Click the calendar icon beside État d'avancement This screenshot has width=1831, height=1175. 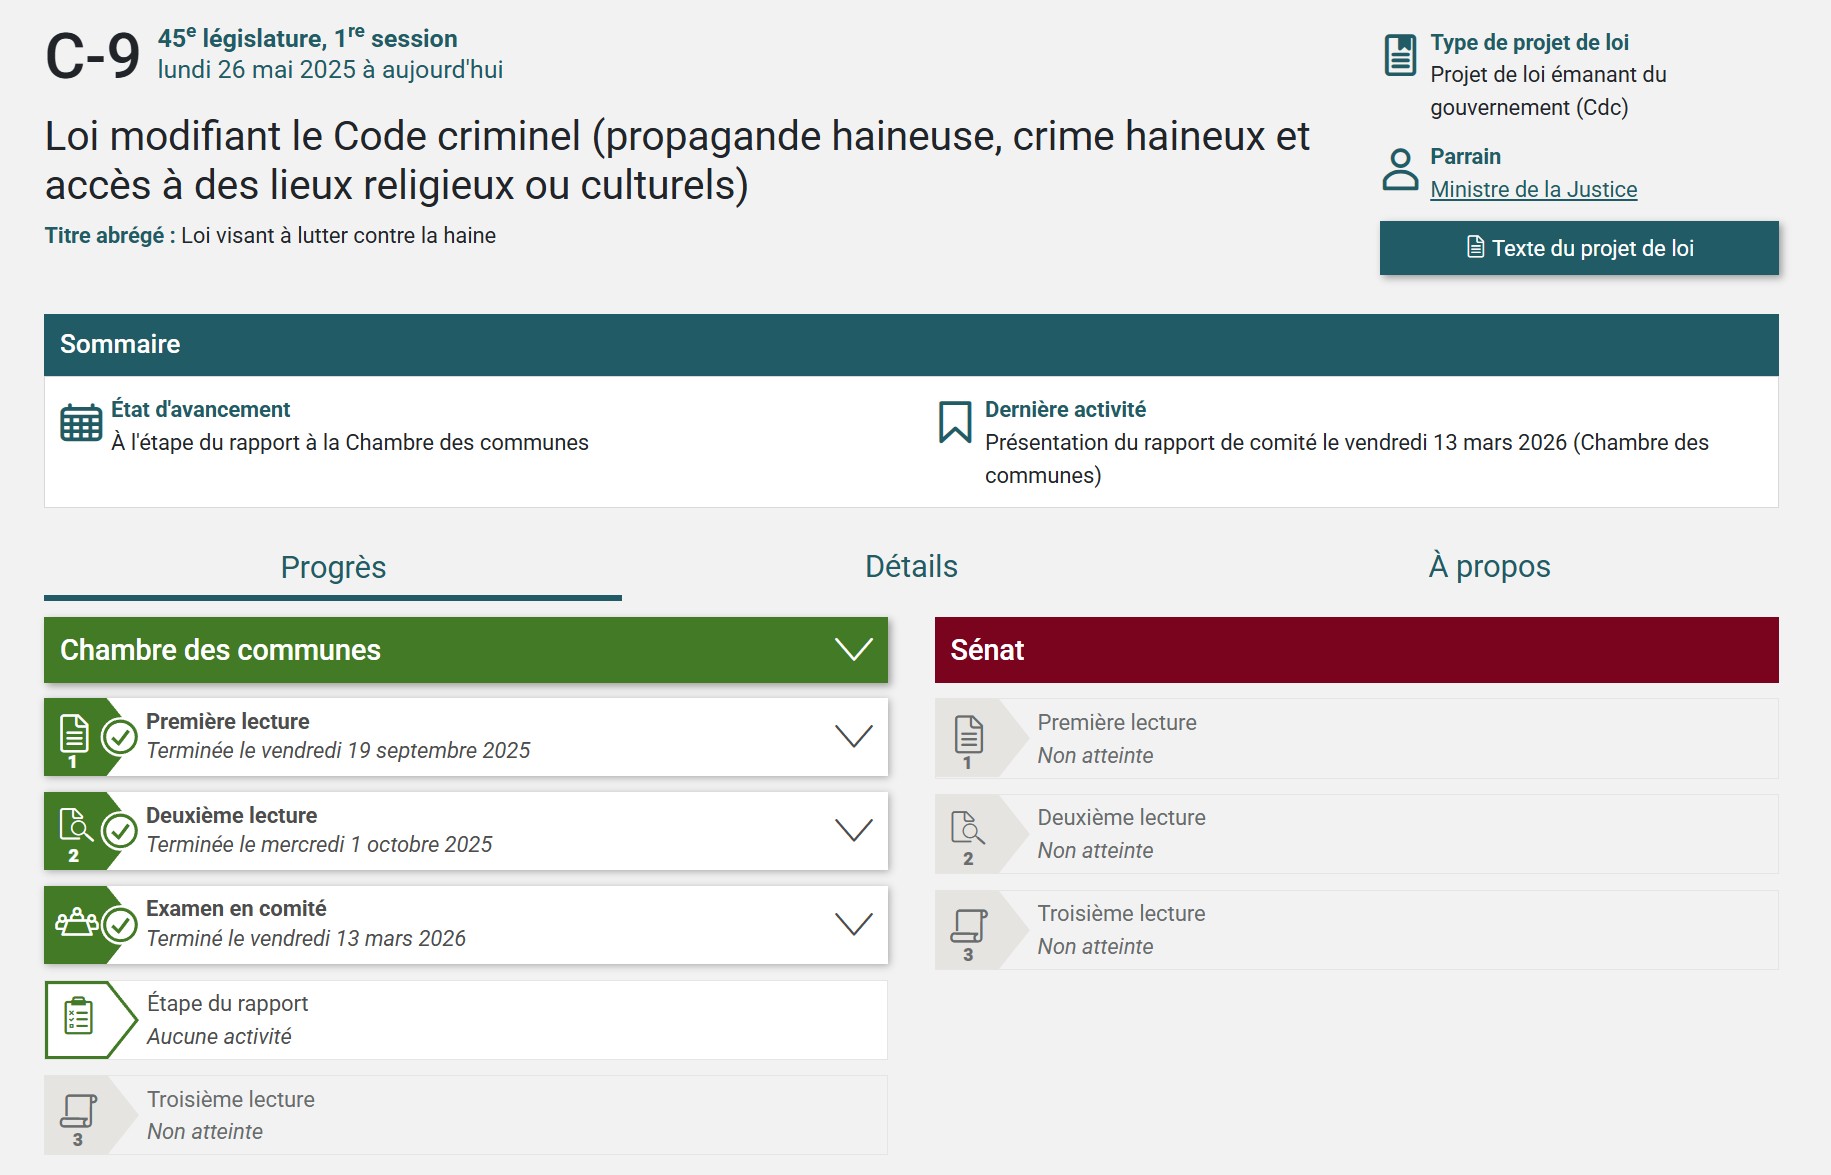[x=81, y=422]
